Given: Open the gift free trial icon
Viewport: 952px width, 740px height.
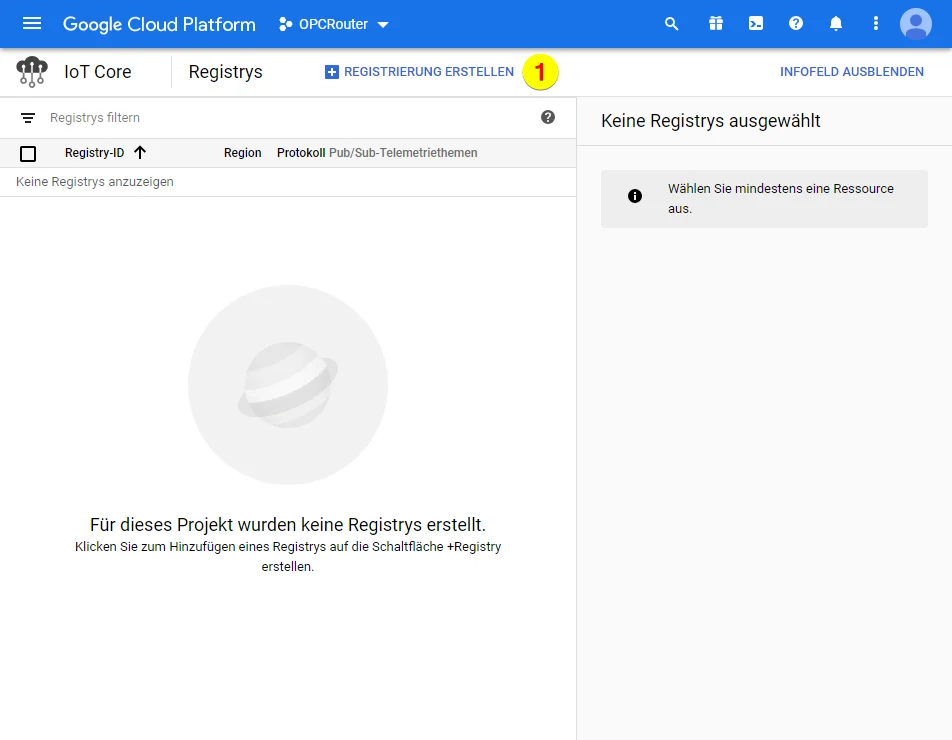Looking at the screenshot, I should coord(716,24).
